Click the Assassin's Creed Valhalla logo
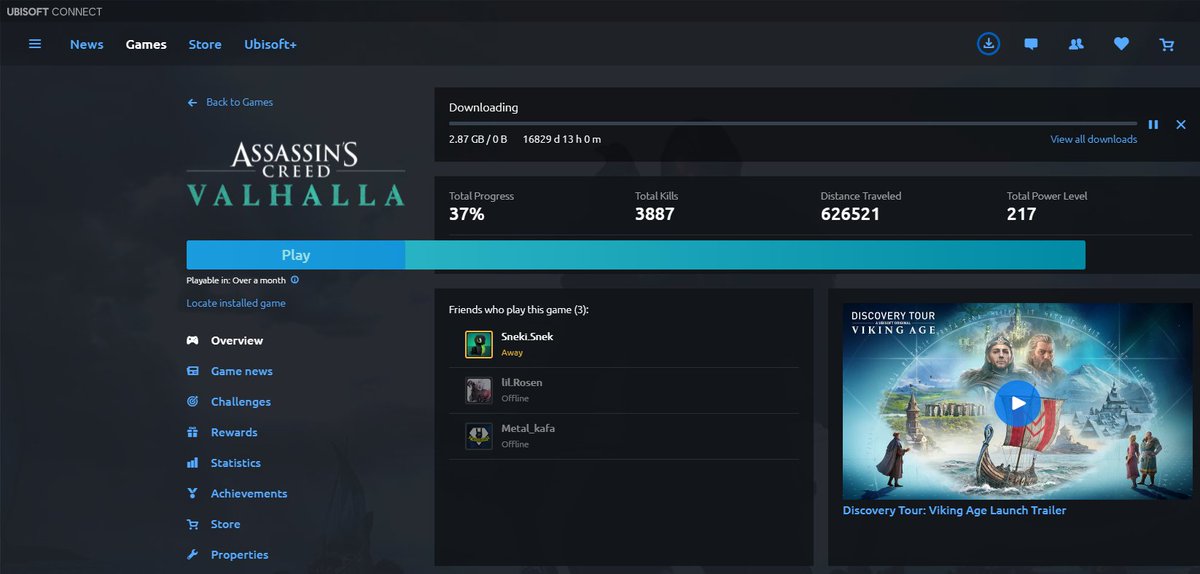Image resolution: width=1200 pixels, height=574 pixels. point(296,174)
